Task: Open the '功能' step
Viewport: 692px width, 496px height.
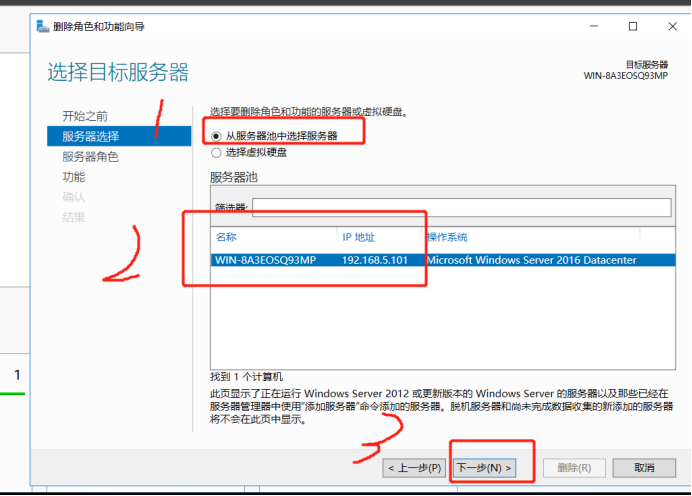Action: point(74,177)
